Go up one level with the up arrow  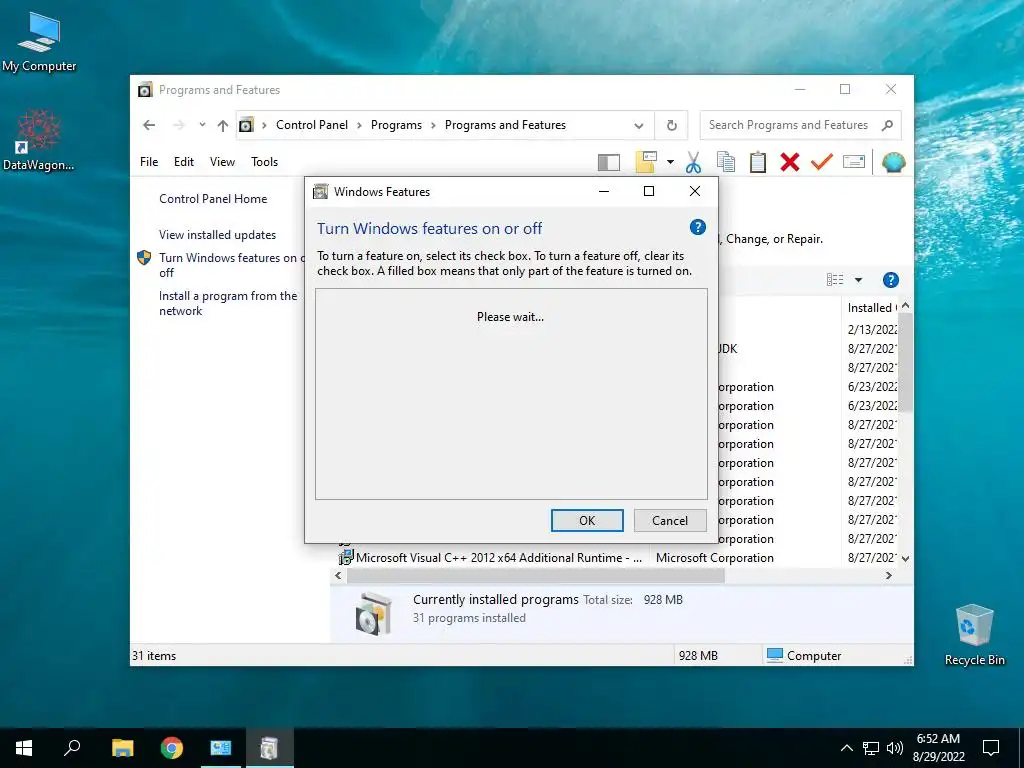point(223,125)
